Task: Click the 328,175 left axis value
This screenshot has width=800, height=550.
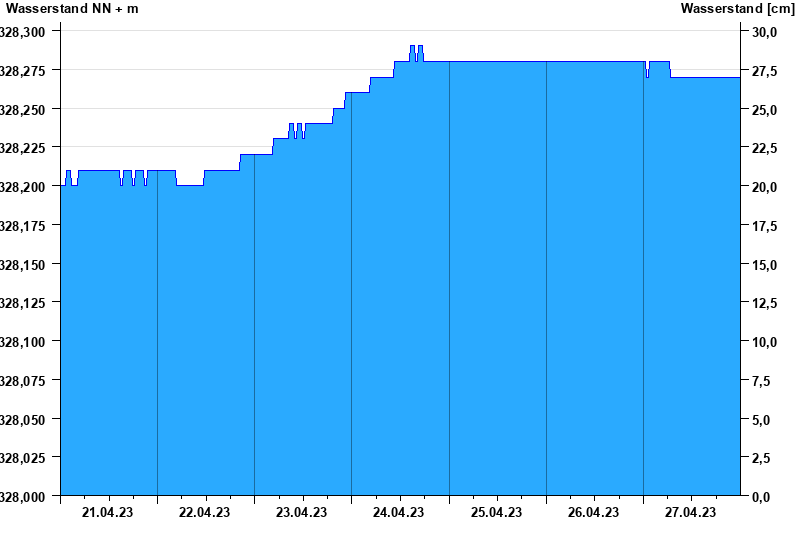Action: tap(22, 226)
